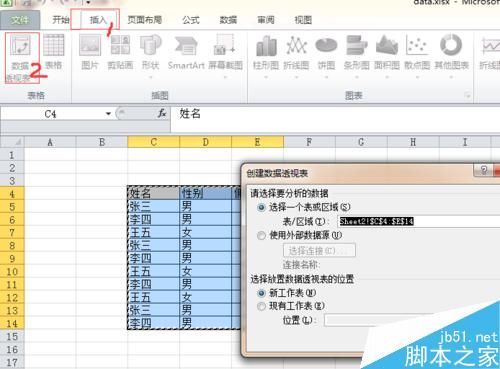Click cell C4 containing 姓名
The image size is (500, 369).
pos(154,193)
